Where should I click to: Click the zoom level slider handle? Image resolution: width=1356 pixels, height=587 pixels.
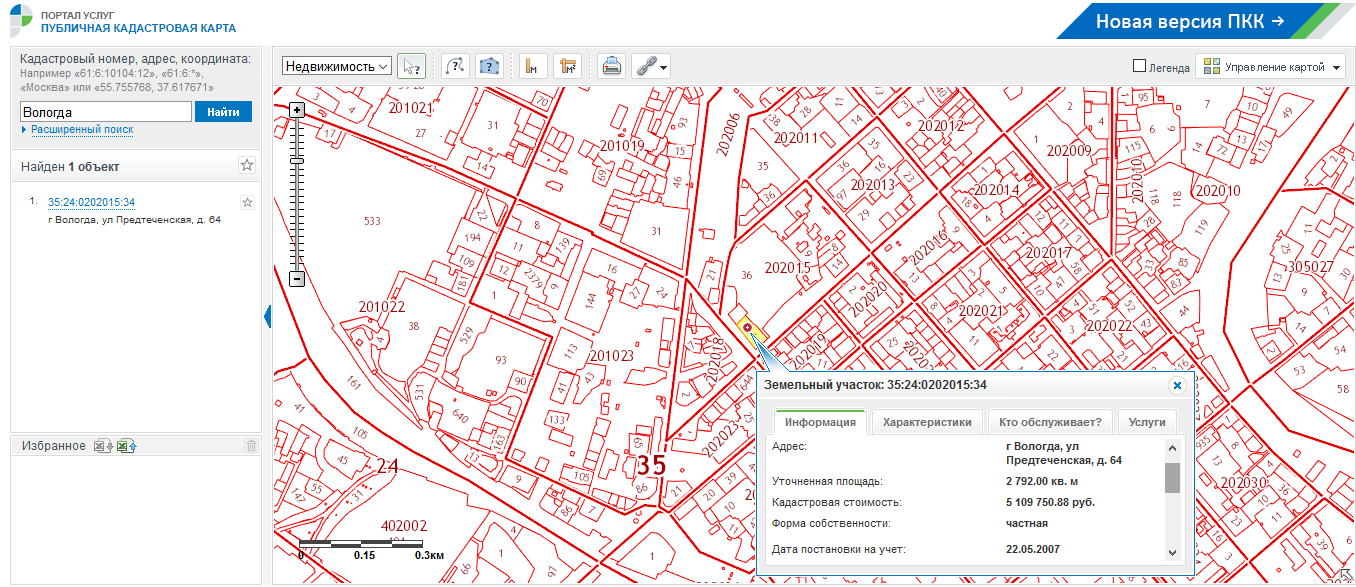click(x=297, y=161)
